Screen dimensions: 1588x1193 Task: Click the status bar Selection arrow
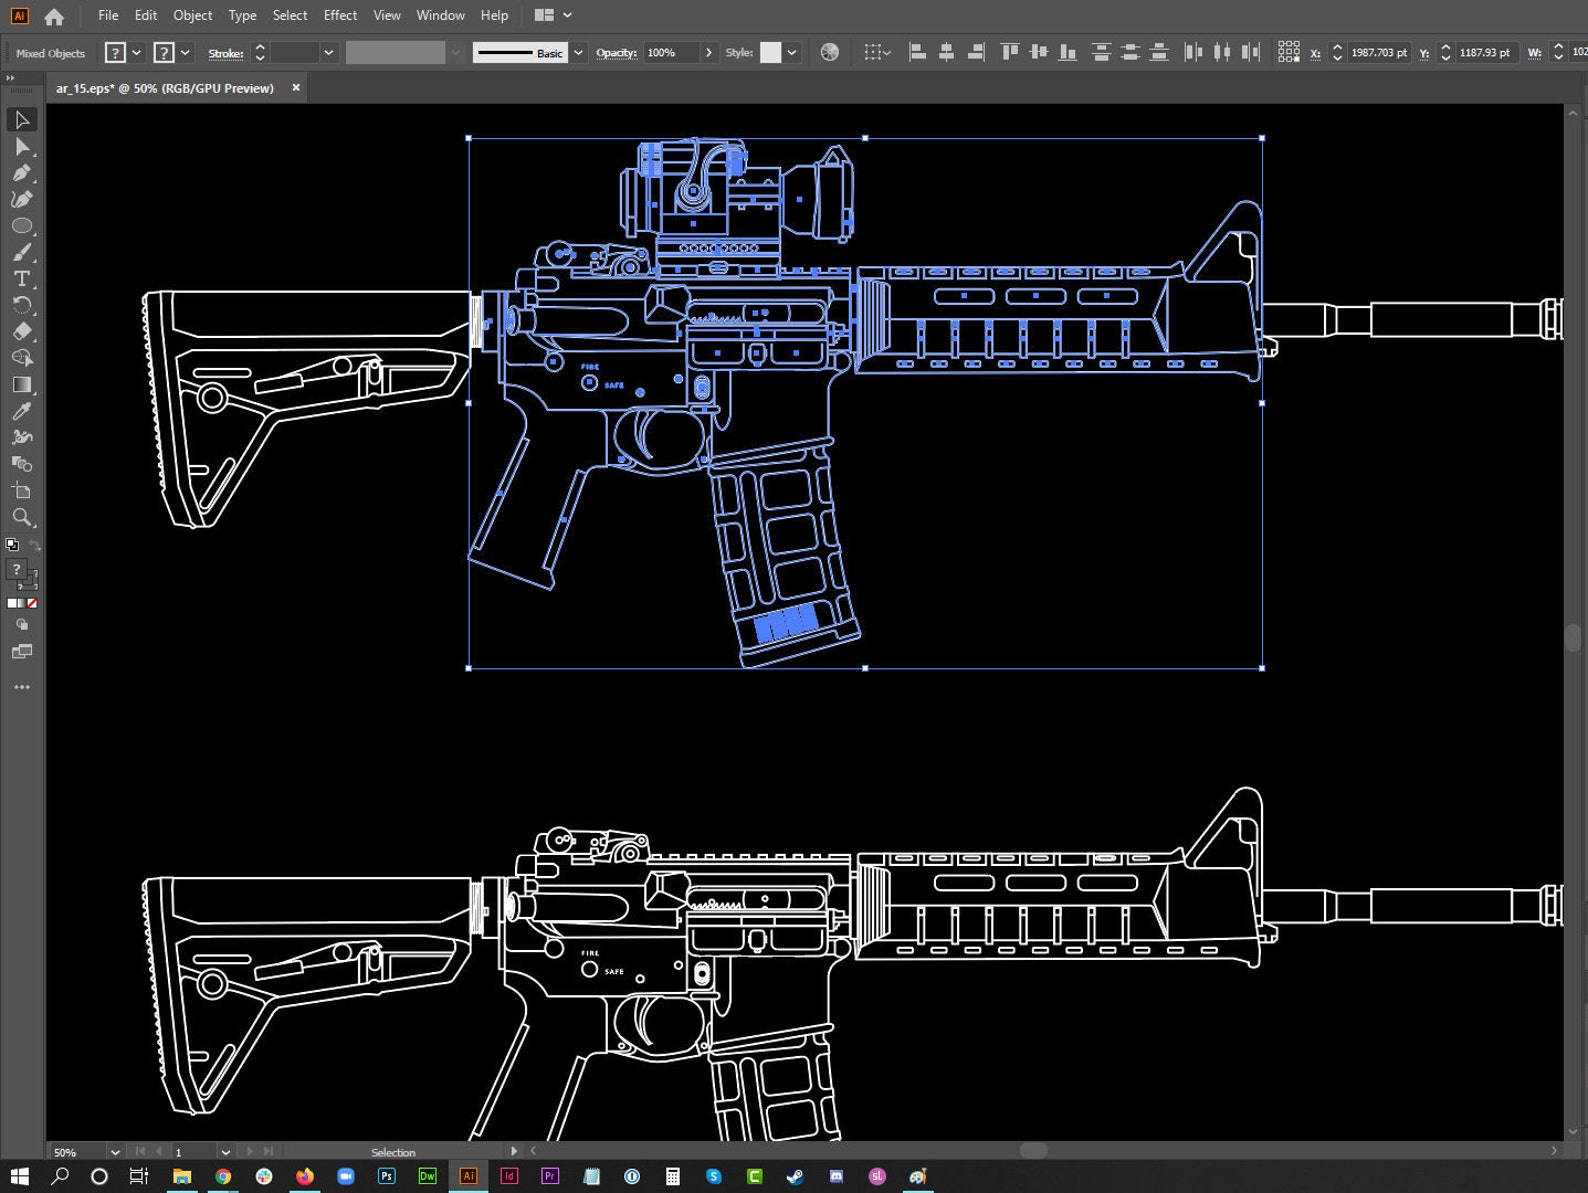point(514,1152)
